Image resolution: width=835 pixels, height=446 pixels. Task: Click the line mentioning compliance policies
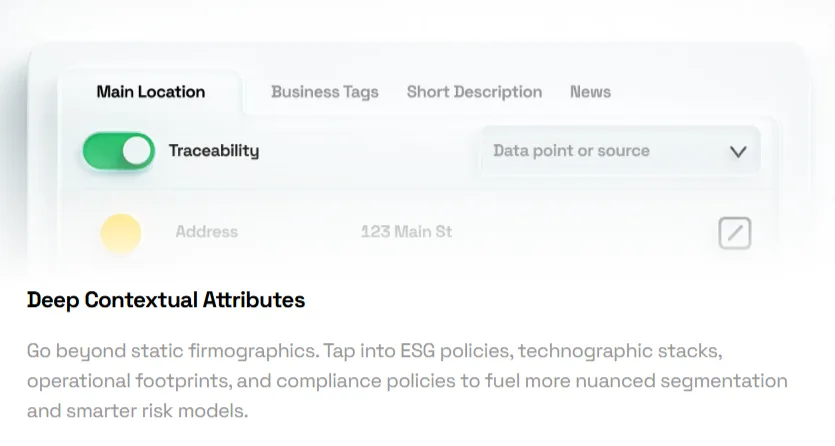(407, 381)
